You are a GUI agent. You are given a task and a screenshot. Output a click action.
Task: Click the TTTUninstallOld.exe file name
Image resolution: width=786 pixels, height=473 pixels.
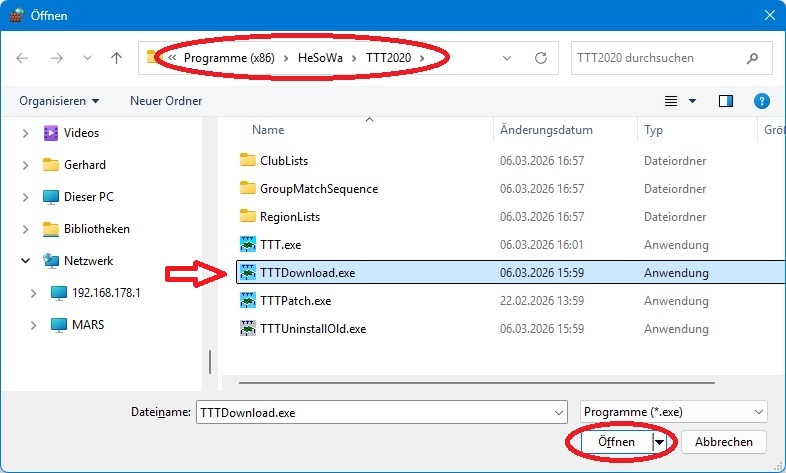point(313,329)
